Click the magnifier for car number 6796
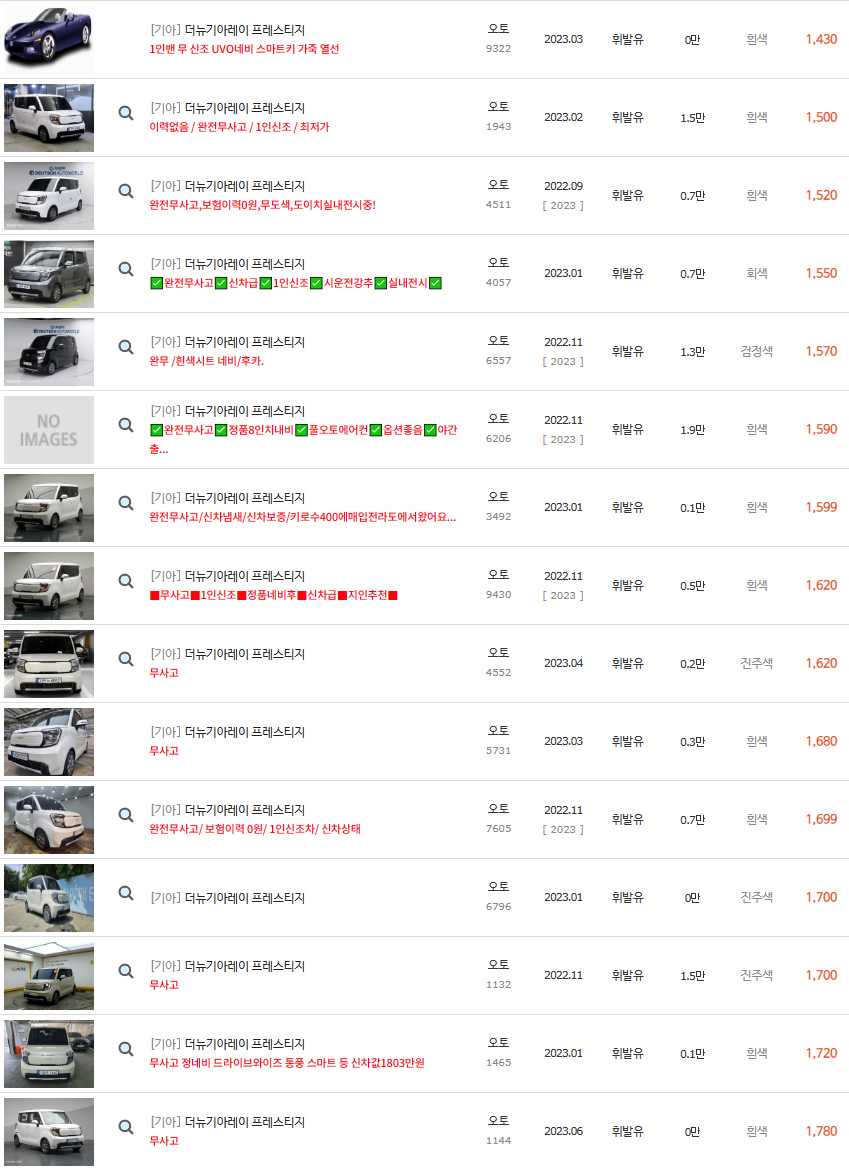The image size is (849, 1170). click(126, 893)
